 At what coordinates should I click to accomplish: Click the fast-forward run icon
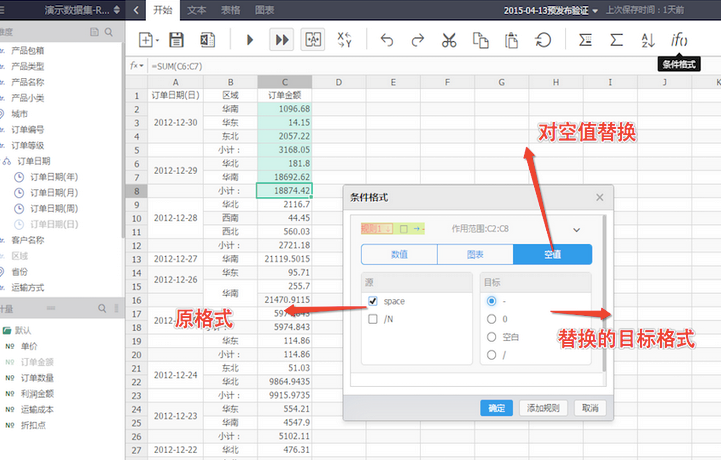[282, 40]
